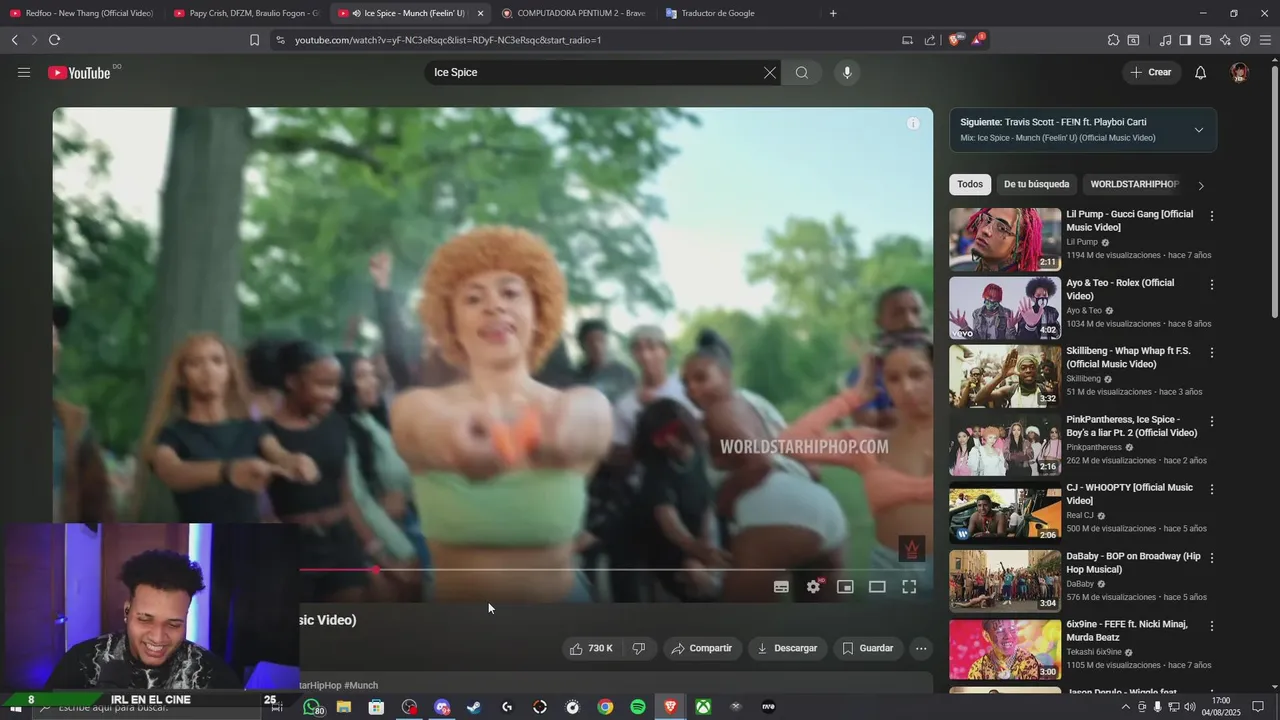Image resolution: width=1280 pixels, height=720 pixels.
Task: Select the WORLDSTARHIPHOP filter chip
Action: pyautogui.click(x=1134, y=184)
